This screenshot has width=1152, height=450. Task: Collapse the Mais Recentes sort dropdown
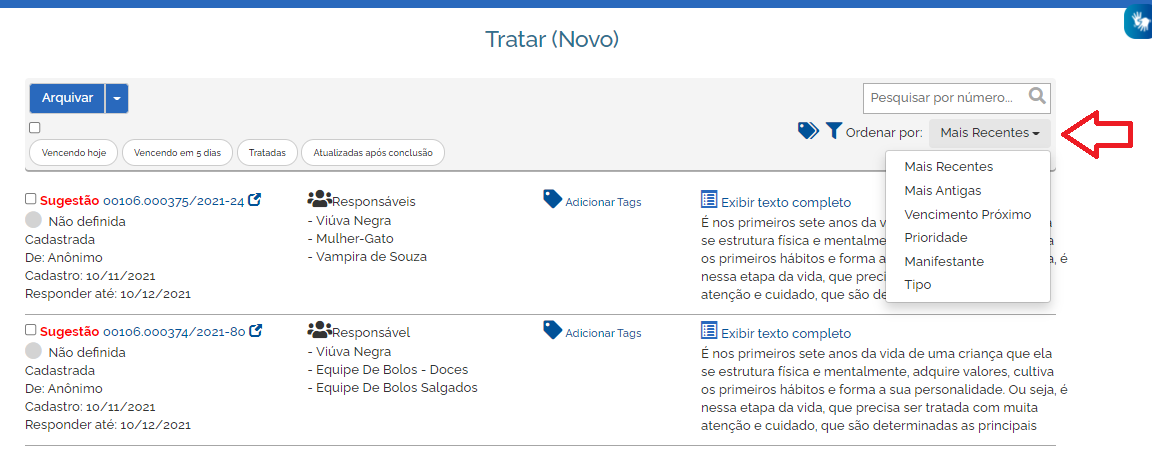tap(990, 133)
